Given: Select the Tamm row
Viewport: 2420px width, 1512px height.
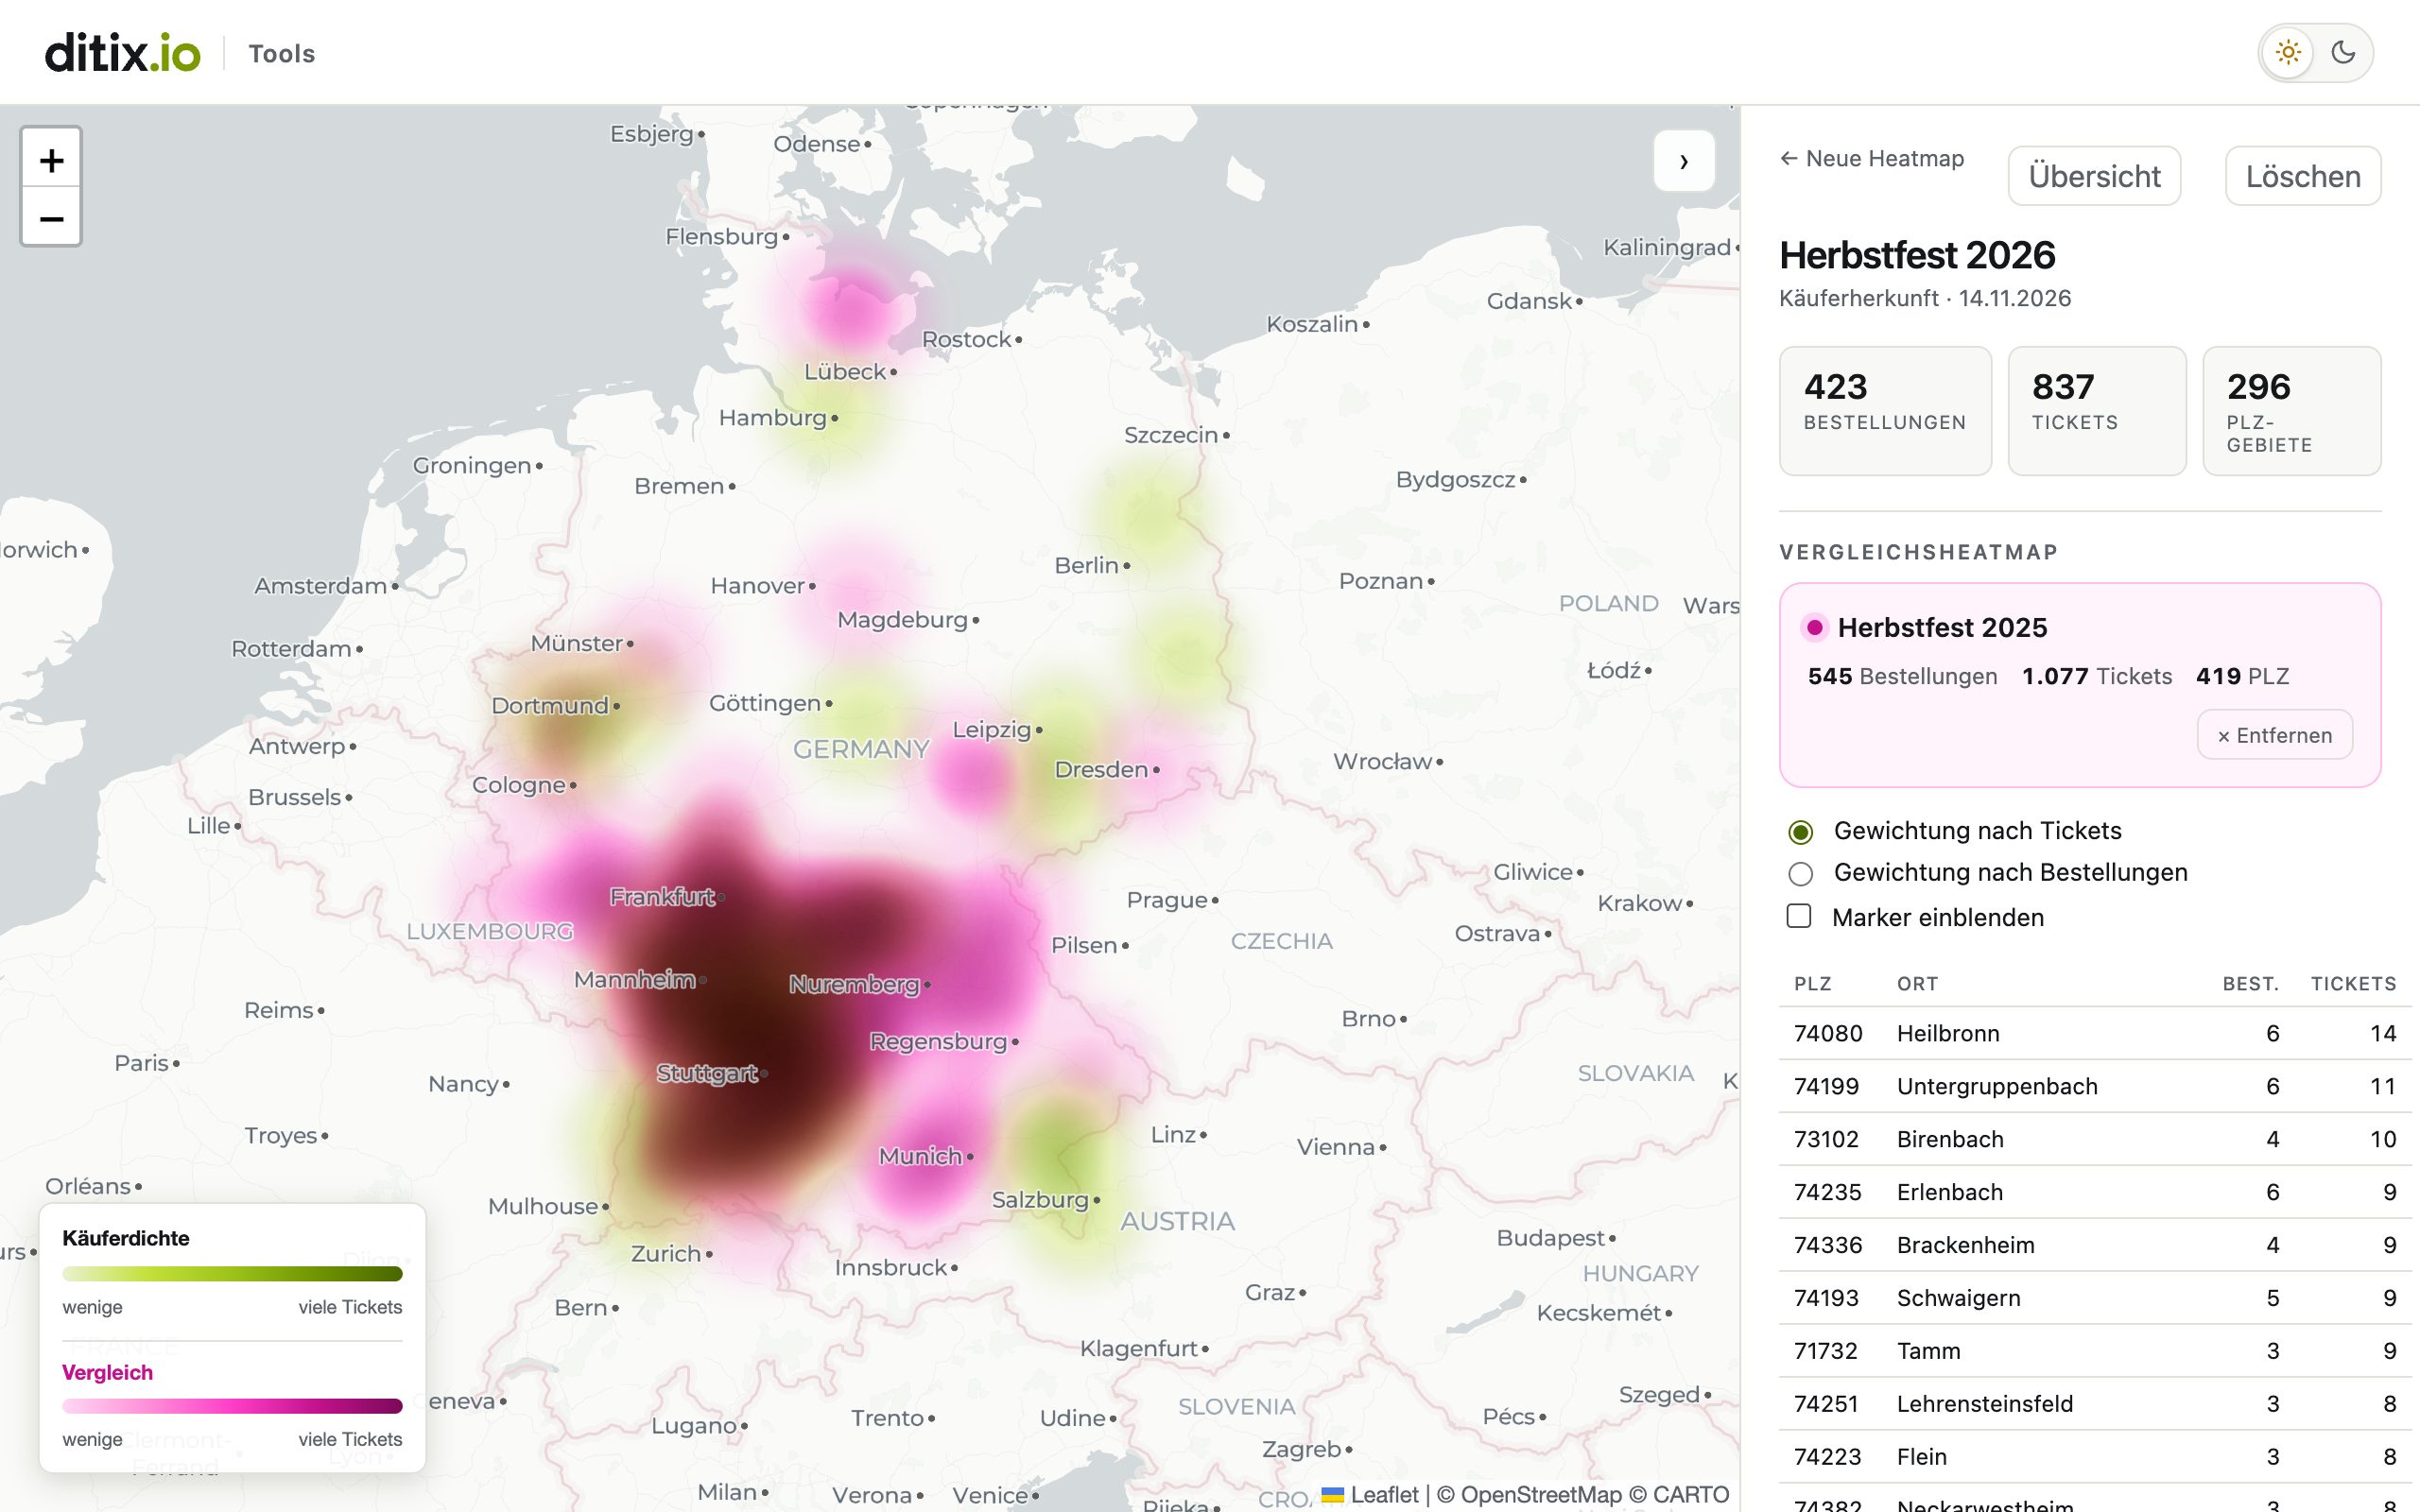Looking at the screenshot, I should (2095, 1351).
